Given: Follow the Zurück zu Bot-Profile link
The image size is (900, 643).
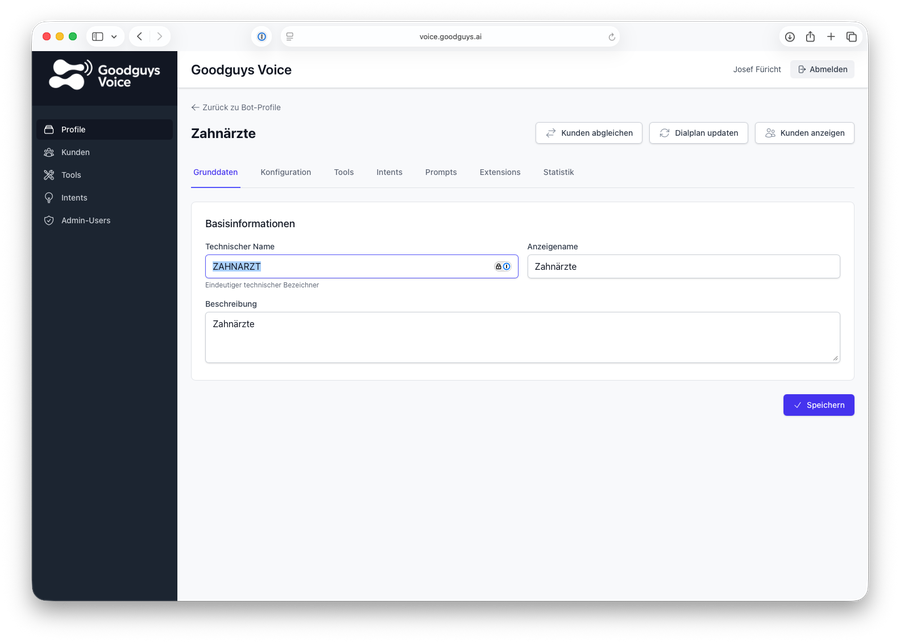Looking at the screenshot, I should [236, 107].
